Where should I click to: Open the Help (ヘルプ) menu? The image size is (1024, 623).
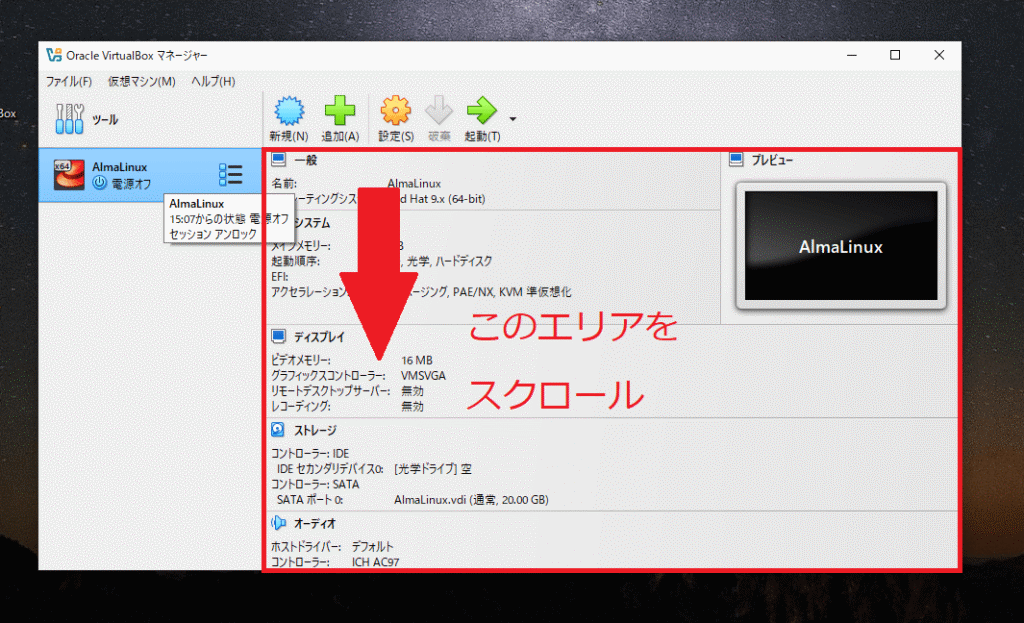pyautogui.click(x=213, y=81)
